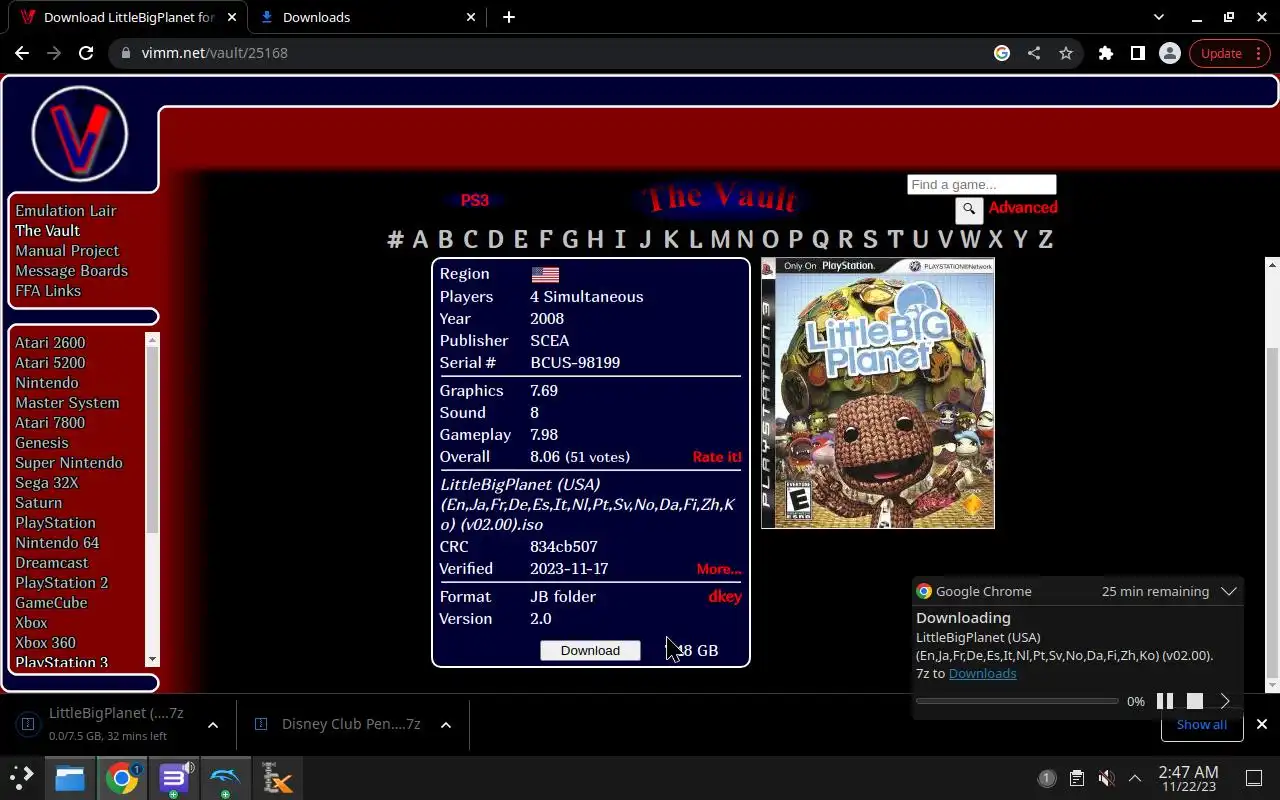Pause the download in notification
1280x800 pixels.
1165,701
